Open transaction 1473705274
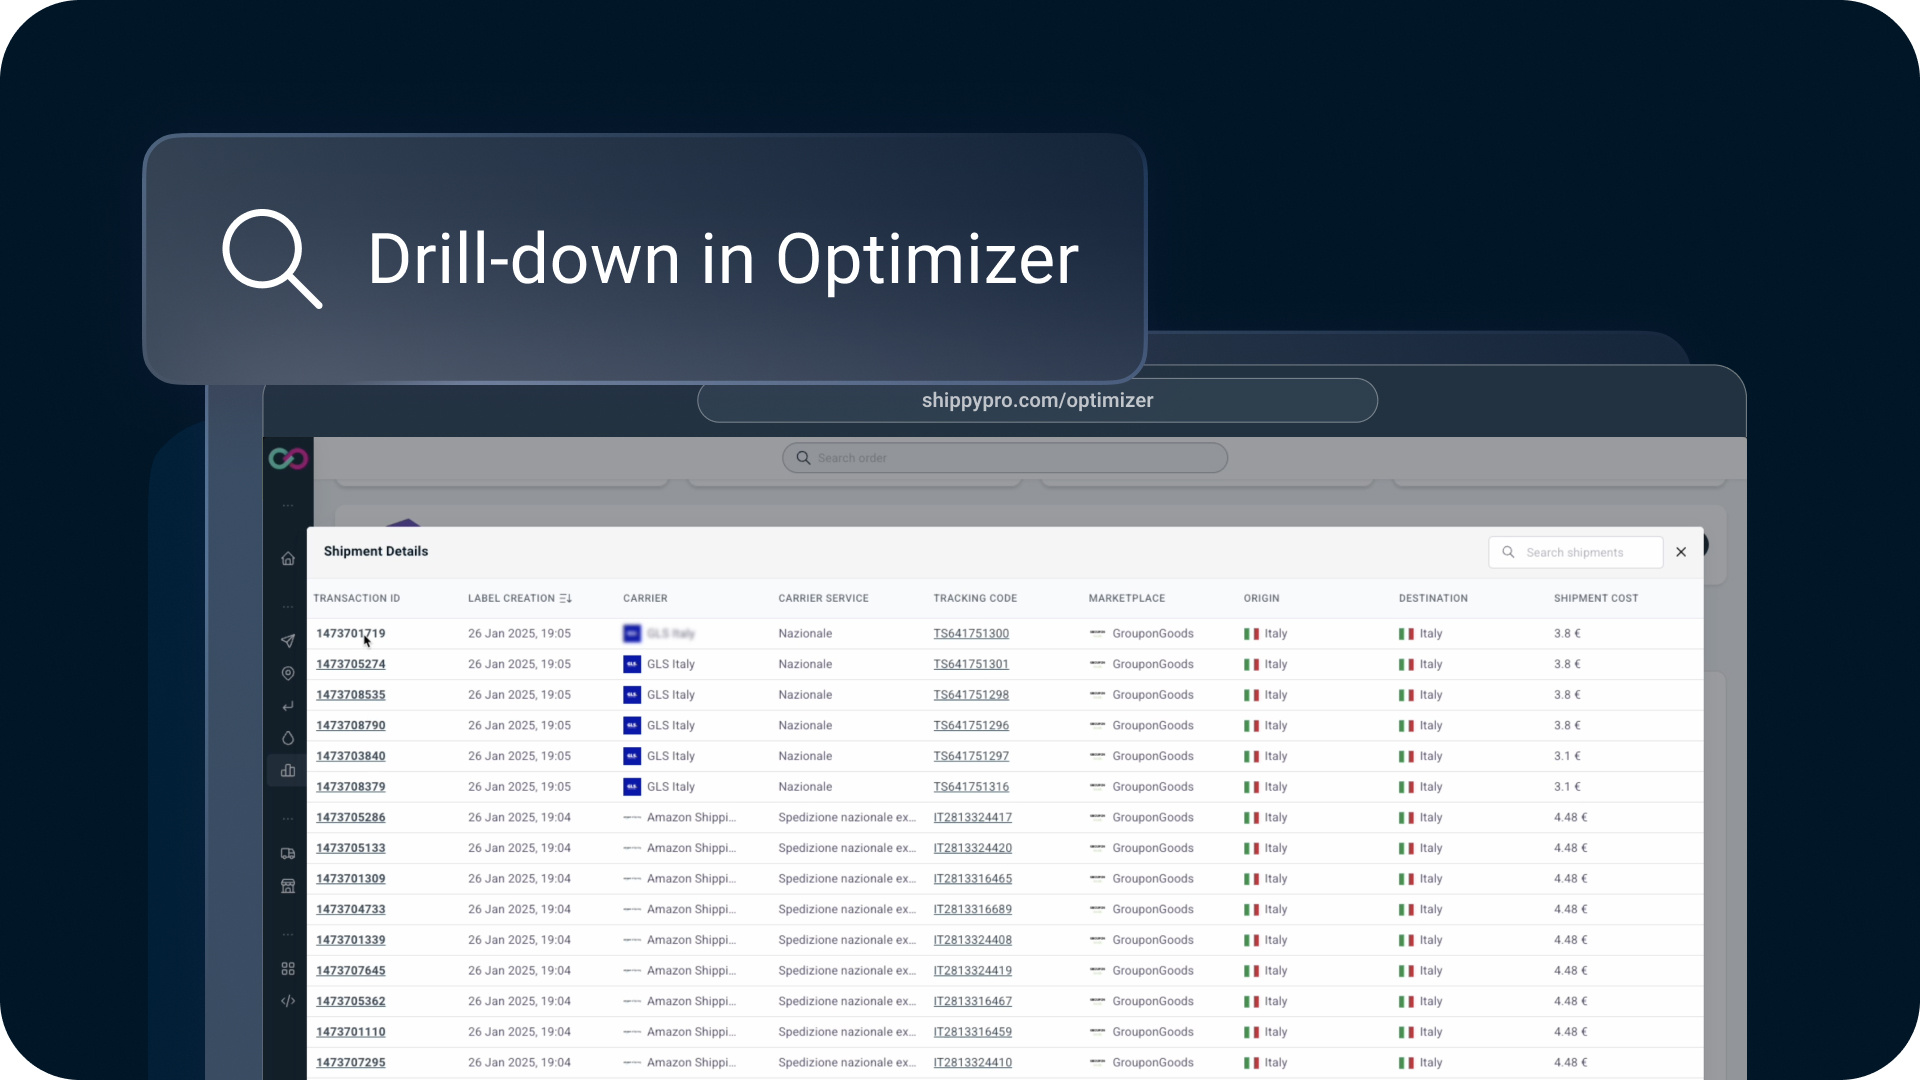This screenshot has height=1080, width=1920. coord(351,664)
